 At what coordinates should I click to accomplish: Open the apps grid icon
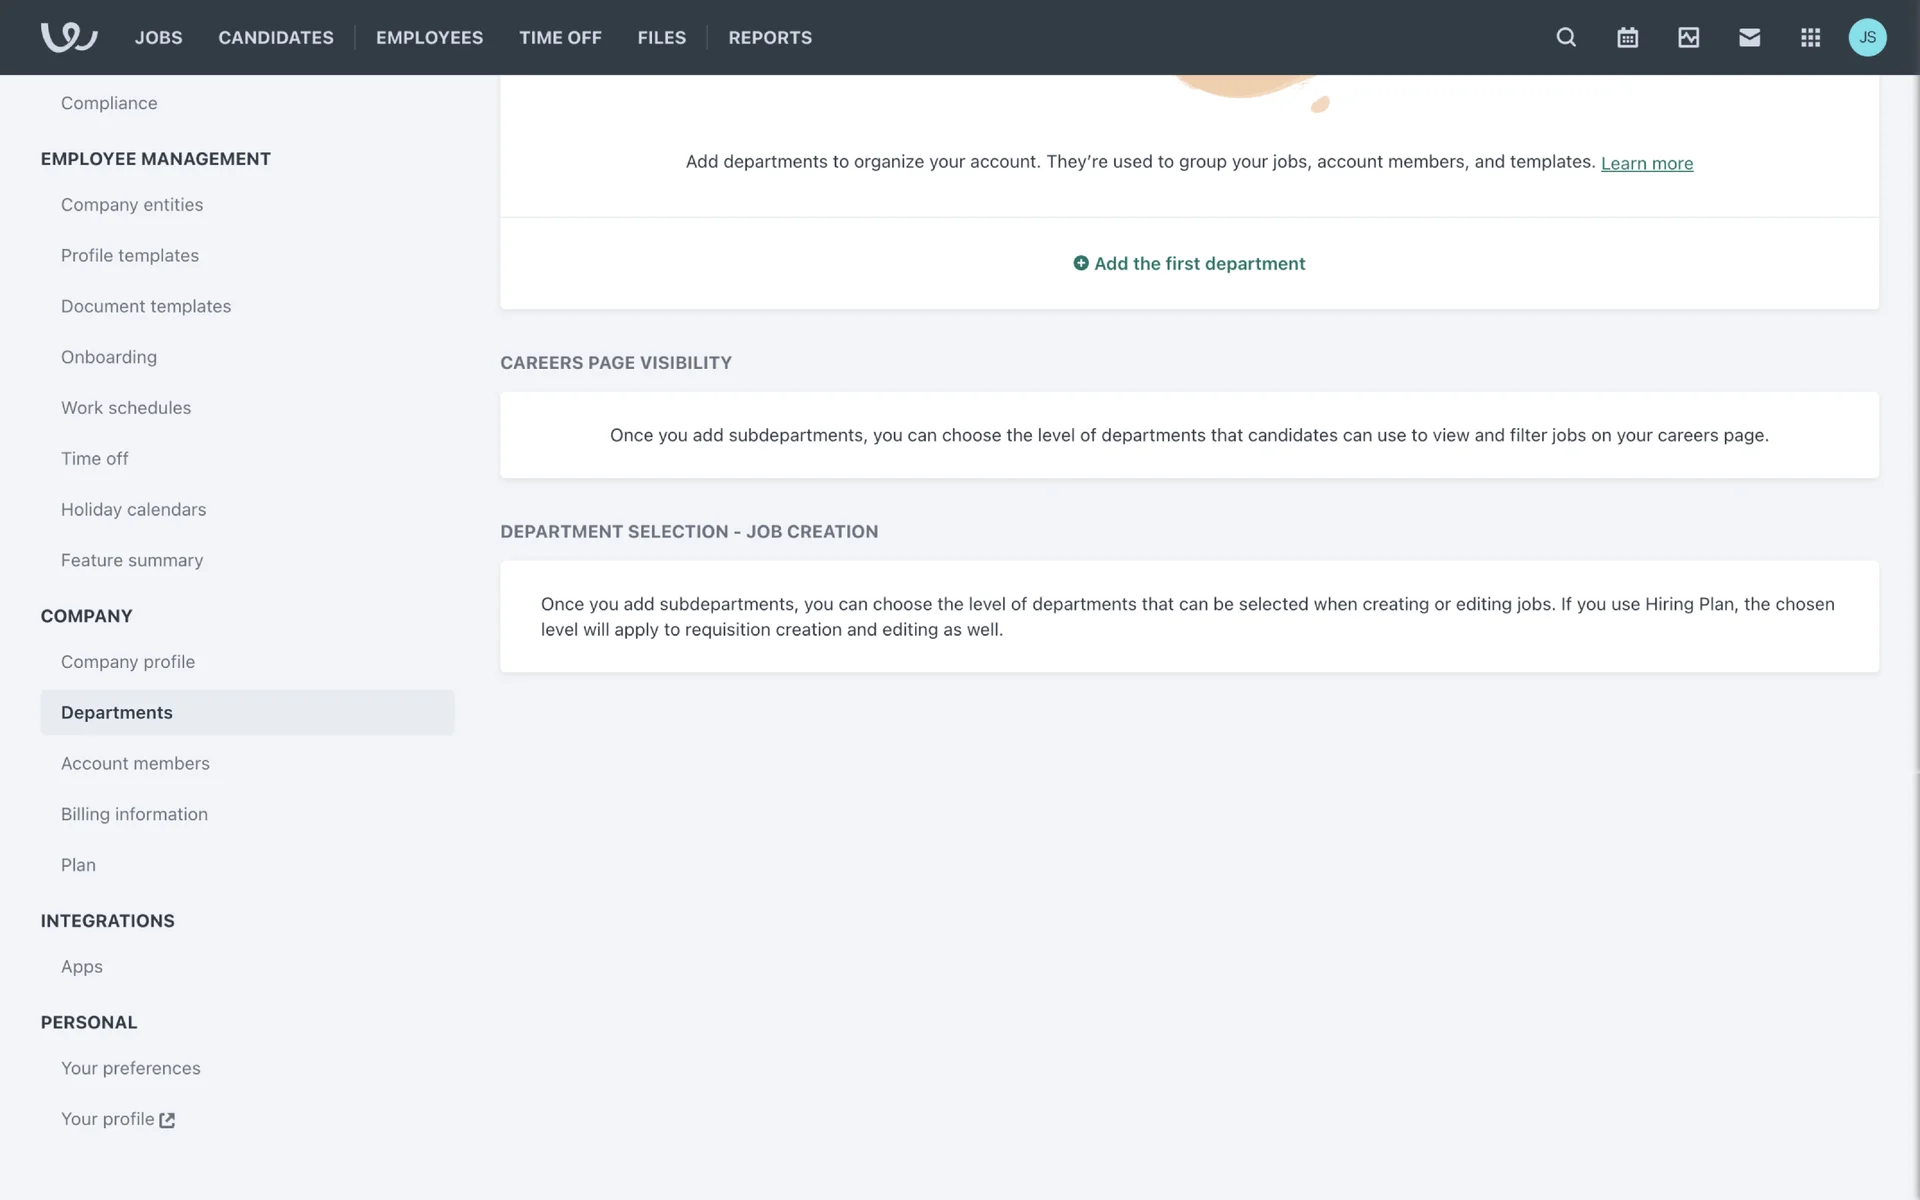[x=1810, y=37]
